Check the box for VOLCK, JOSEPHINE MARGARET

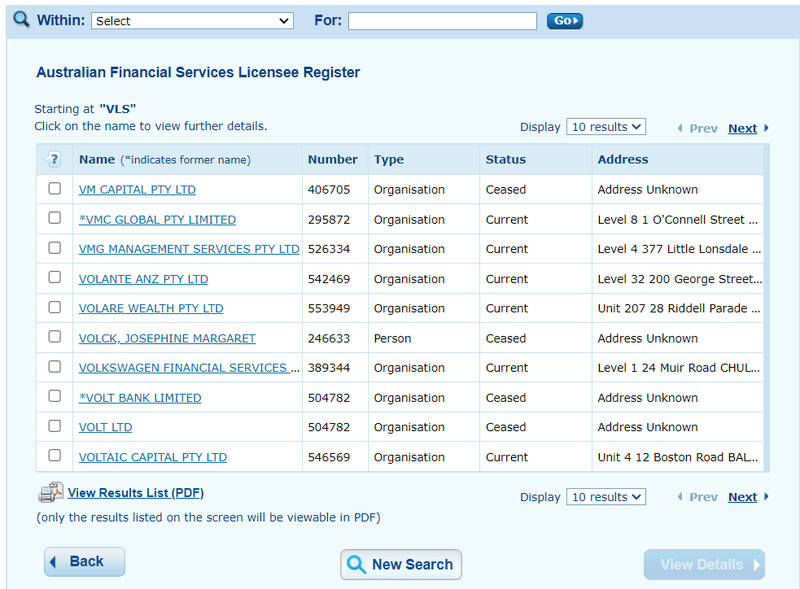55,337
